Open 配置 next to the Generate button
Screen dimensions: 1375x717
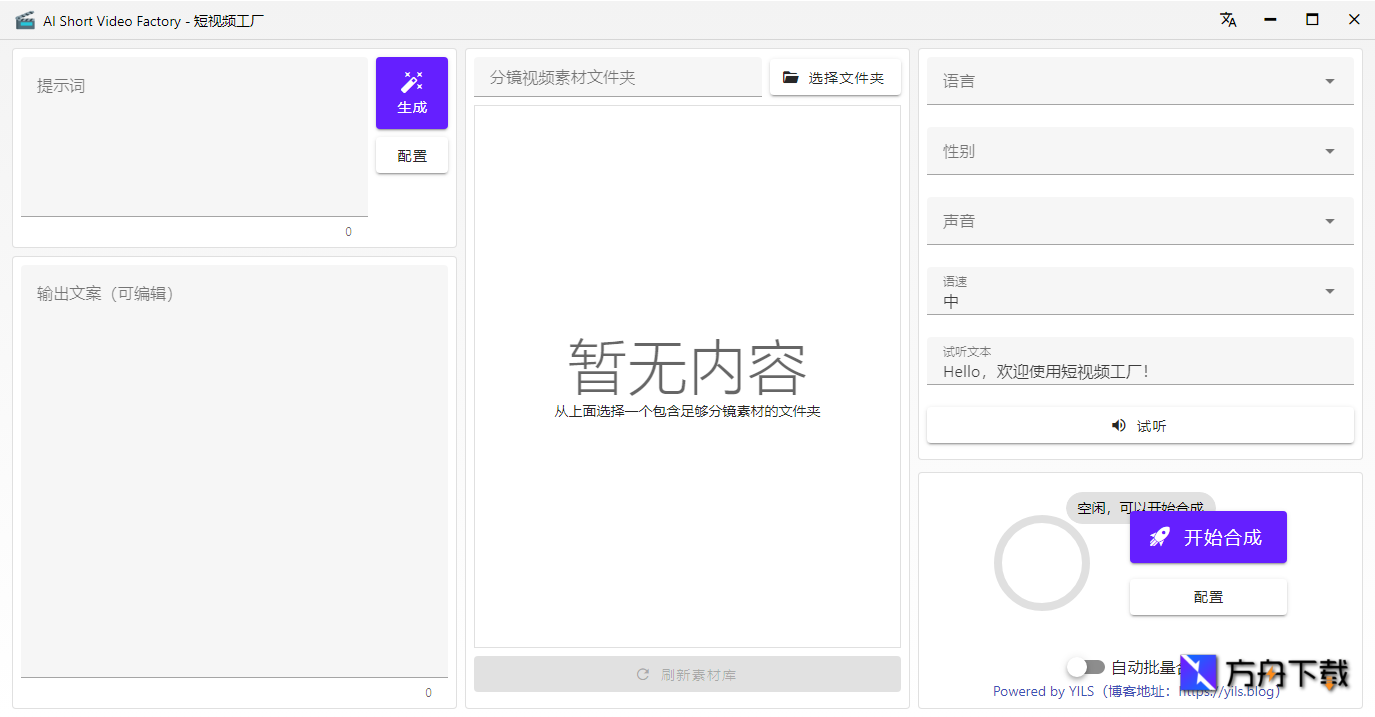[412, 155]
